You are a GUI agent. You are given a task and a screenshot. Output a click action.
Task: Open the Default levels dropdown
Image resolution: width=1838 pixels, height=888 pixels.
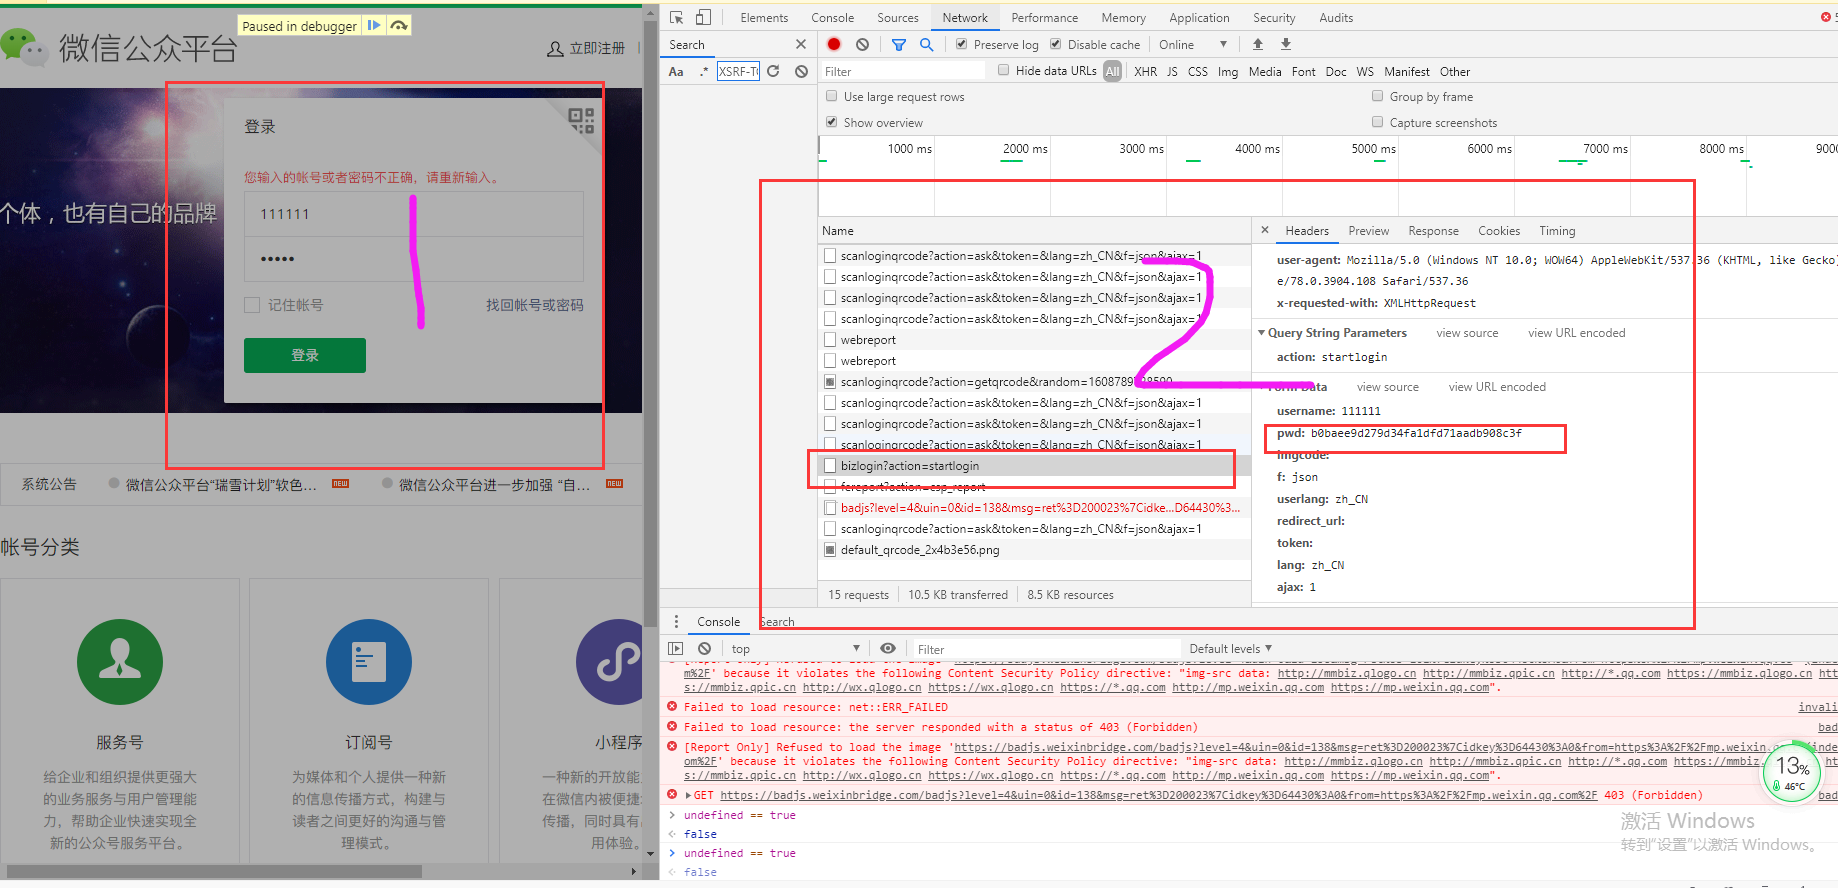pos(1231,648)
